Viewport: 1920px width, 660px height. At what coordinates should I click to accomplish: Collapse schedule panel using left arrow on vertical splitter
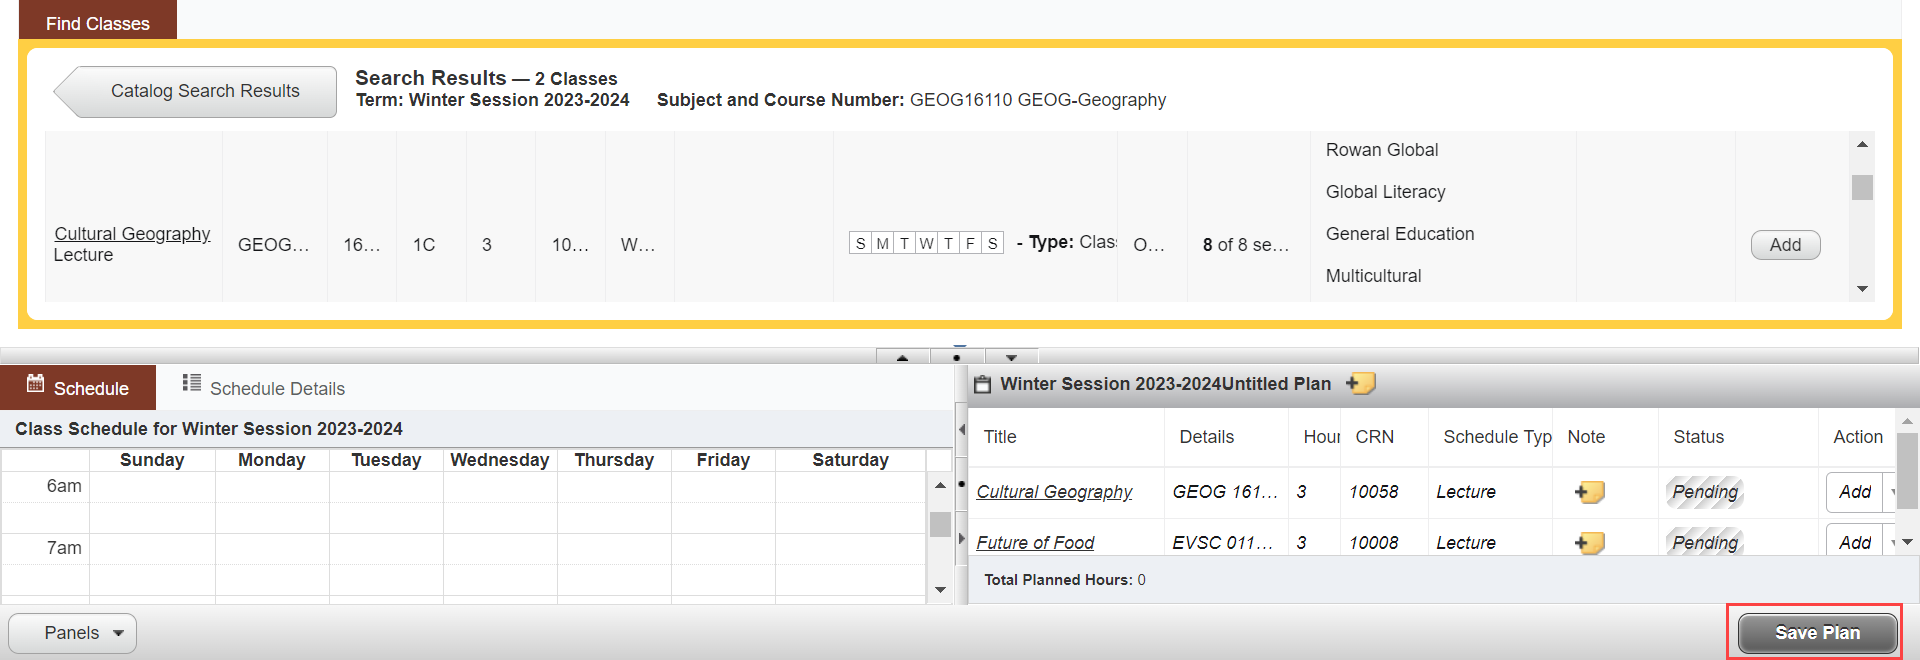[x=962, y=429]
